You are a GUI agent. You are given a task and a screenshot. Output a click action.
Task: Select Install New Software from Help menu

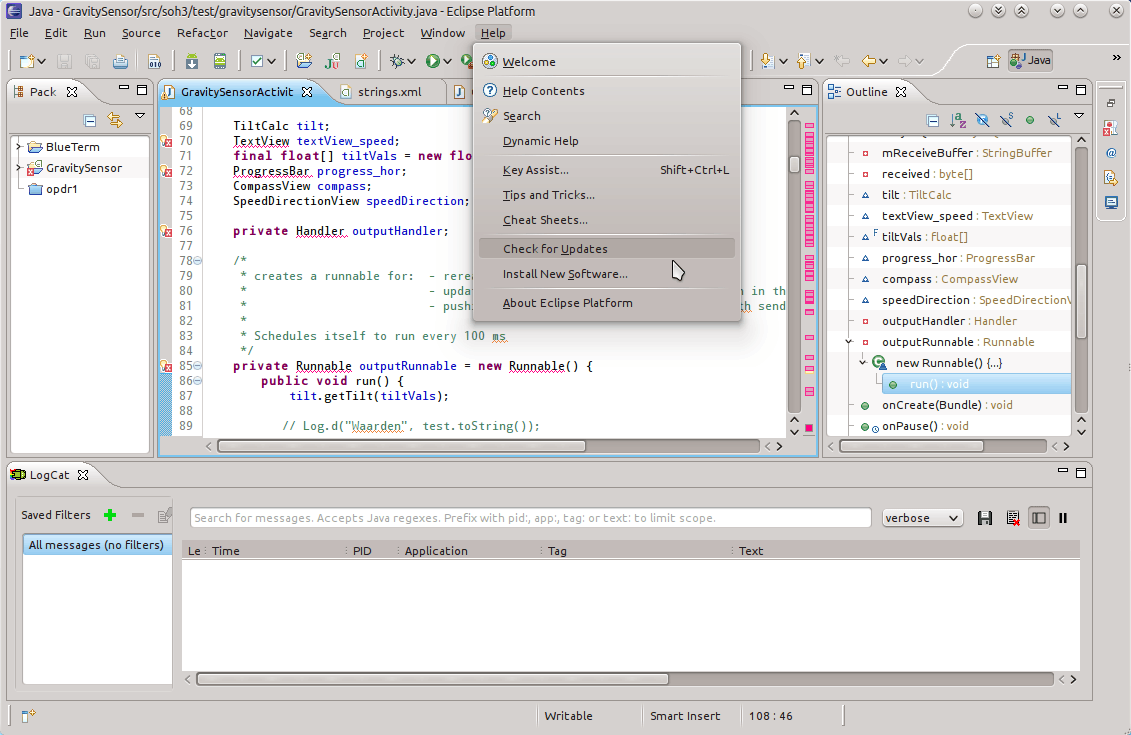(x=565, y=274)
